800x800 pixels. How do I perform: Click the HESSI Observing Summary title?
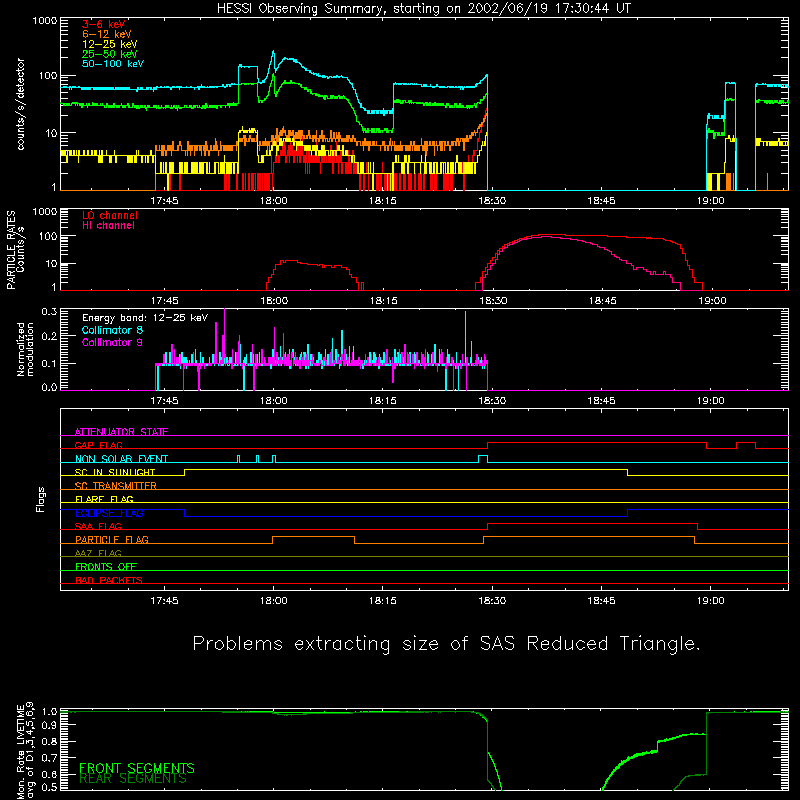424,9
